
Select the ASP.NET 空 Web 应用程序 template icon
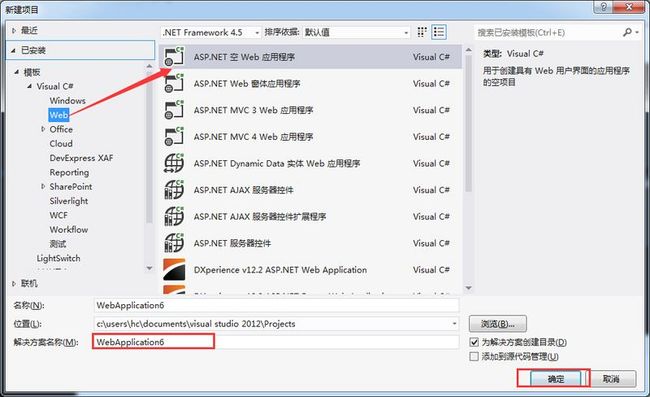174,57
